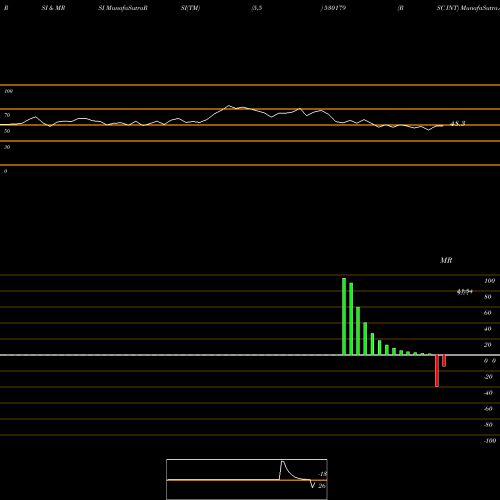500x500 pixels.
Task: Click the MR heading above the histogram
Action: 446,260
